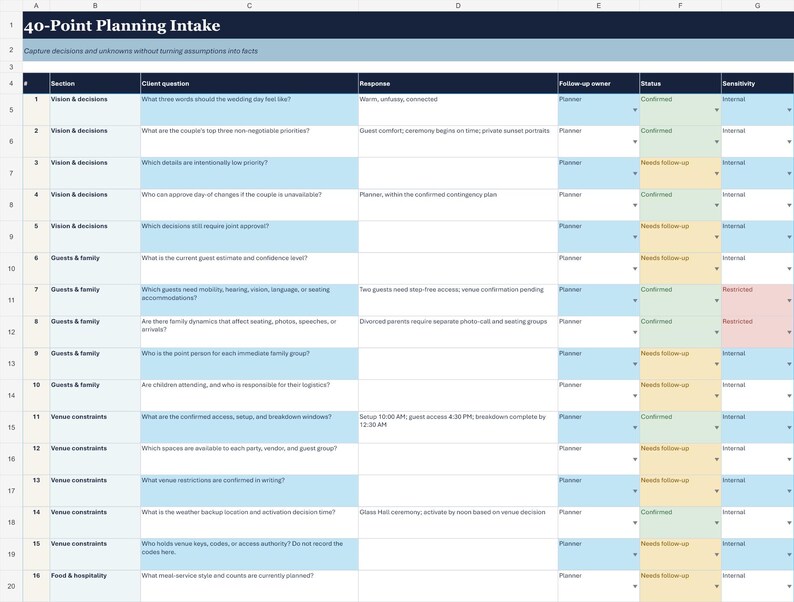Select row 15 header
The width and height of the screenshot is (794, 602).
point(11,427)
